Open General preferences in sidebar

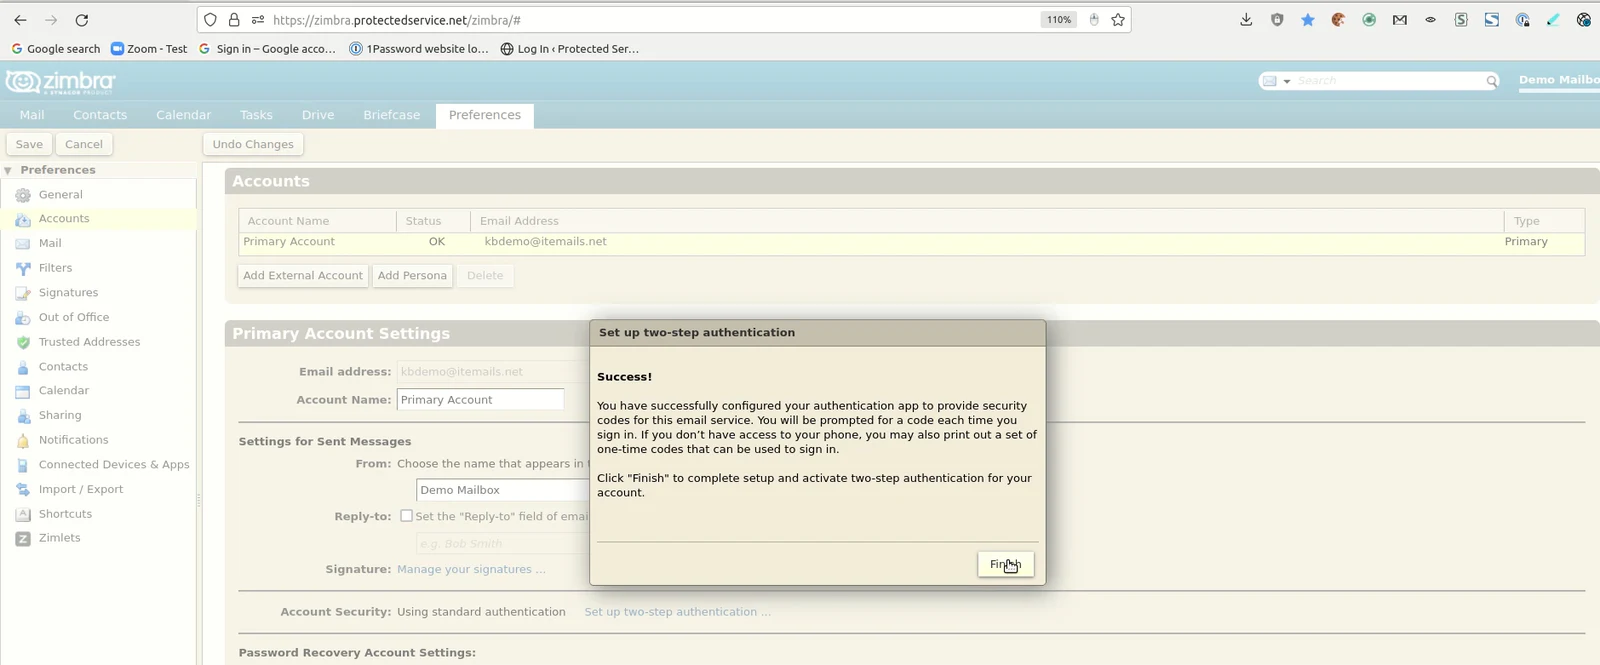tap(60, 195)
